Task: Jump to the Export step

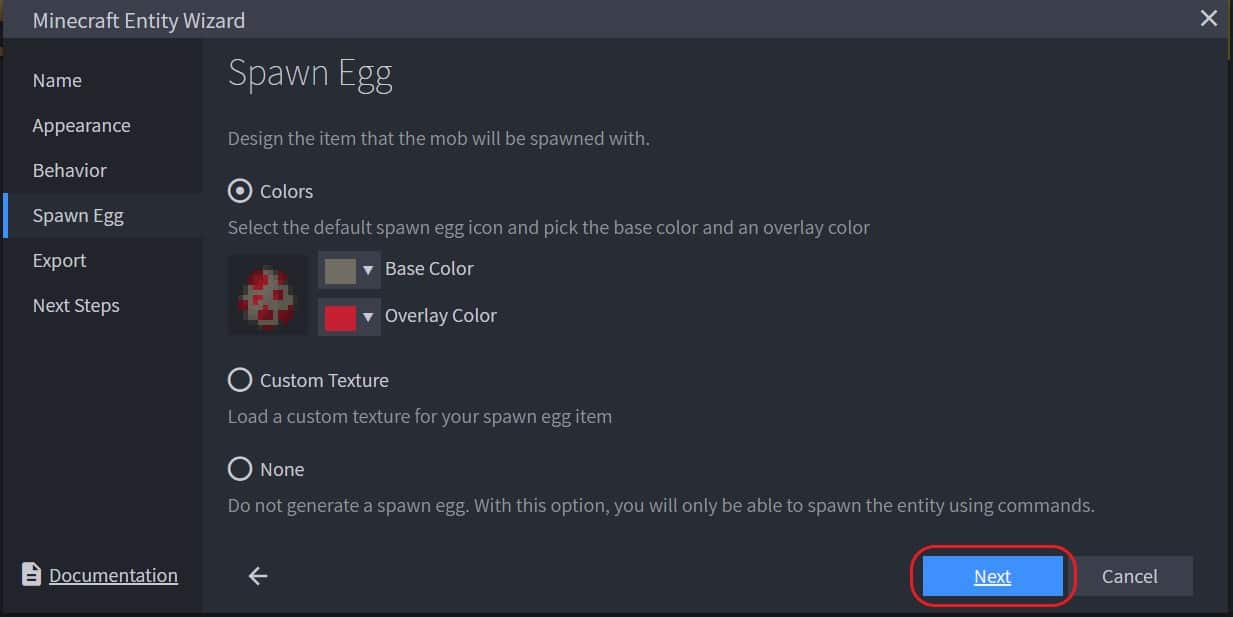Action: (x=59, y=260)
